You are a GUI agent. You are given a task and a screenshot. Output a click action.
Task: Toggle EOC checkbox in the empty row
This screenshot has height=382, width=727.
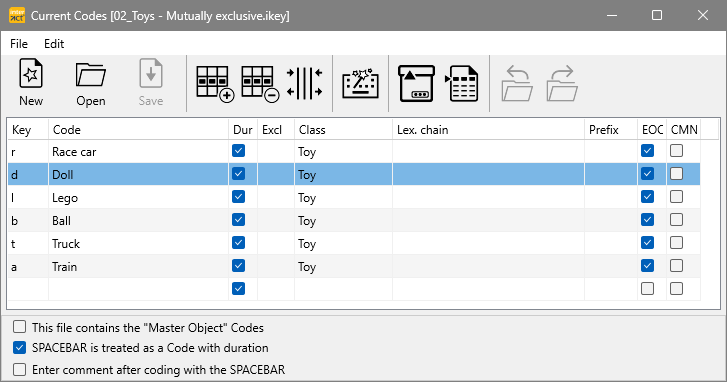[x=647, y=288]
